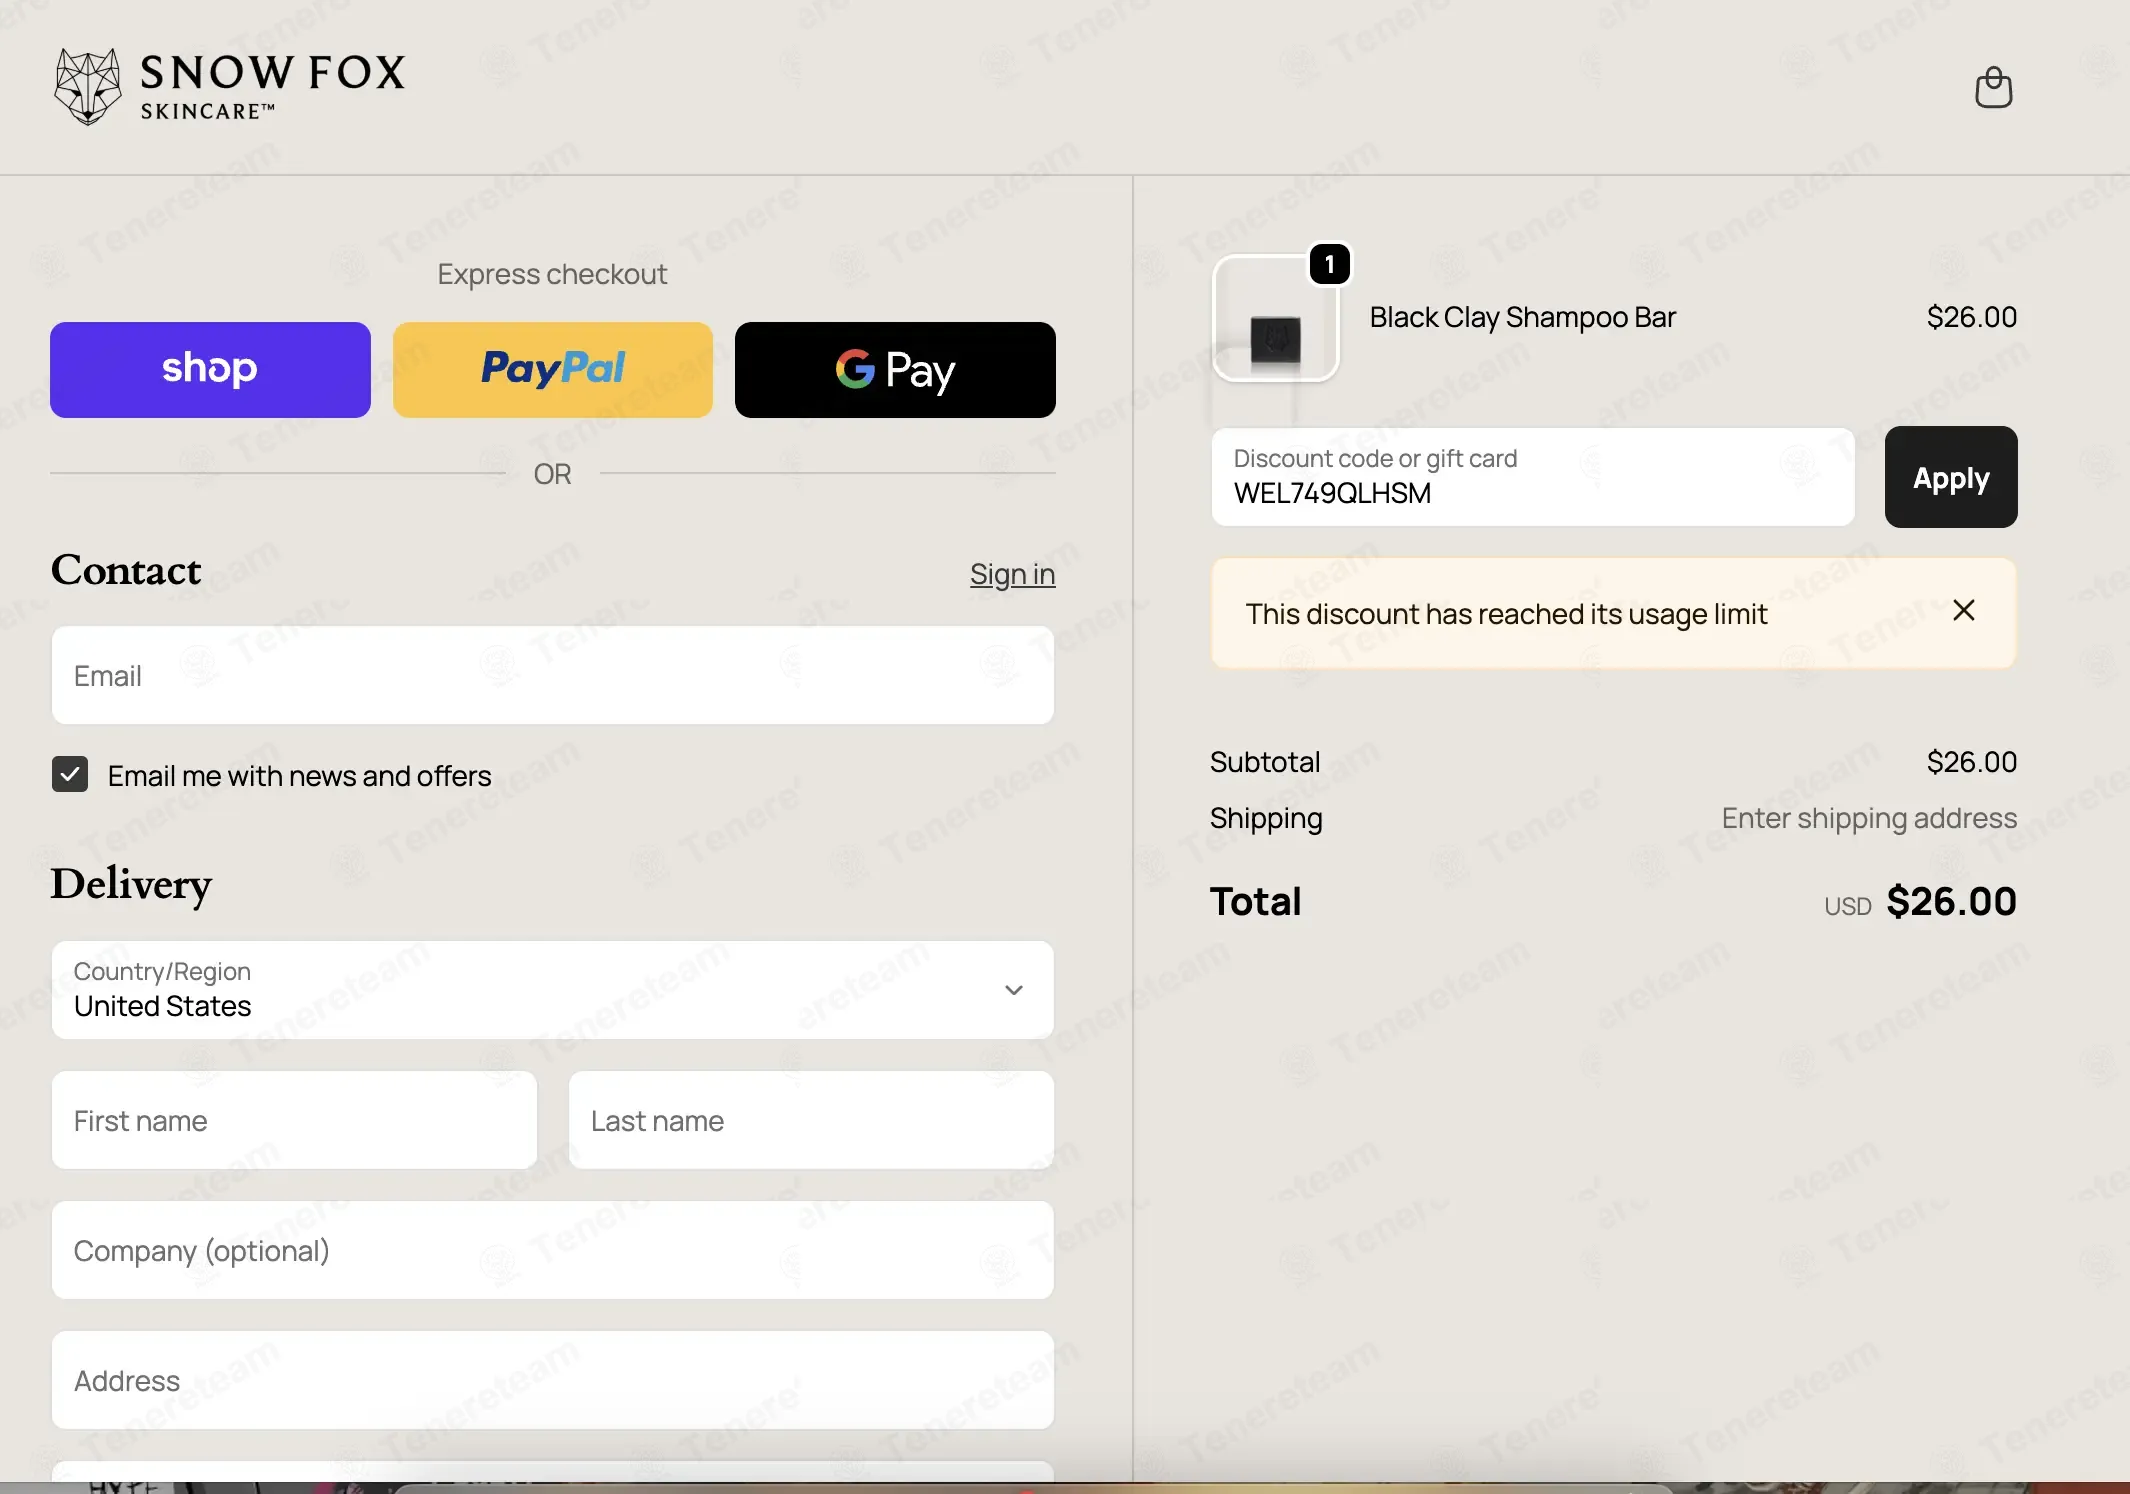The image size is (2130, 1494).
Task: Choose PayPal express checkout
Action: [x=553, y=370]
